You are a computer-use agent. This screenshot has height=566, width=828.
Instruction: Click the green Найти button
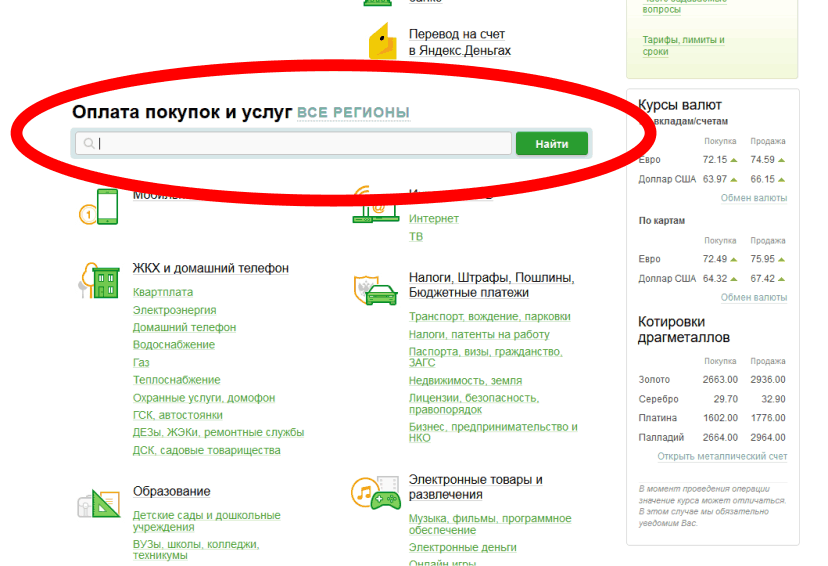click(552, 144)
